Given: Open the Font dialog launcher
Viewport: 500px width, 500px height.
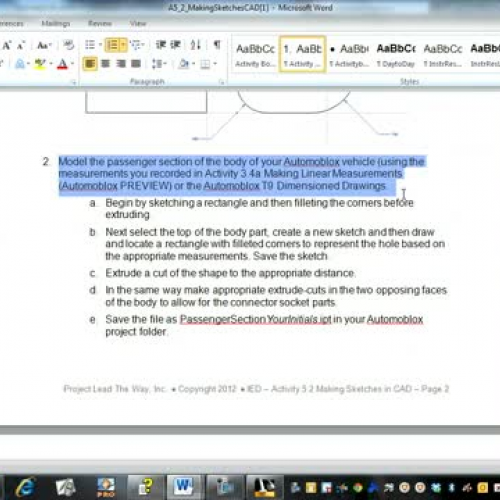Looking at the screenshot, I should point(74,82).
